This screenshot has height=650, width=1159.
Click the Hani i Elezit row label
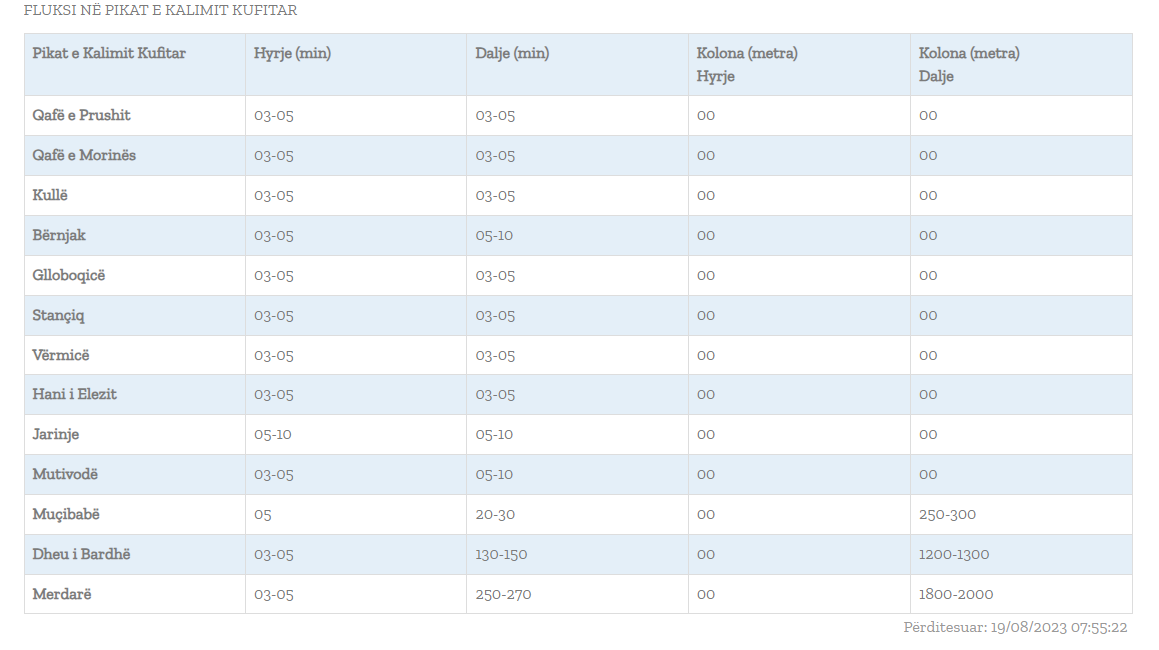point(75,394)
